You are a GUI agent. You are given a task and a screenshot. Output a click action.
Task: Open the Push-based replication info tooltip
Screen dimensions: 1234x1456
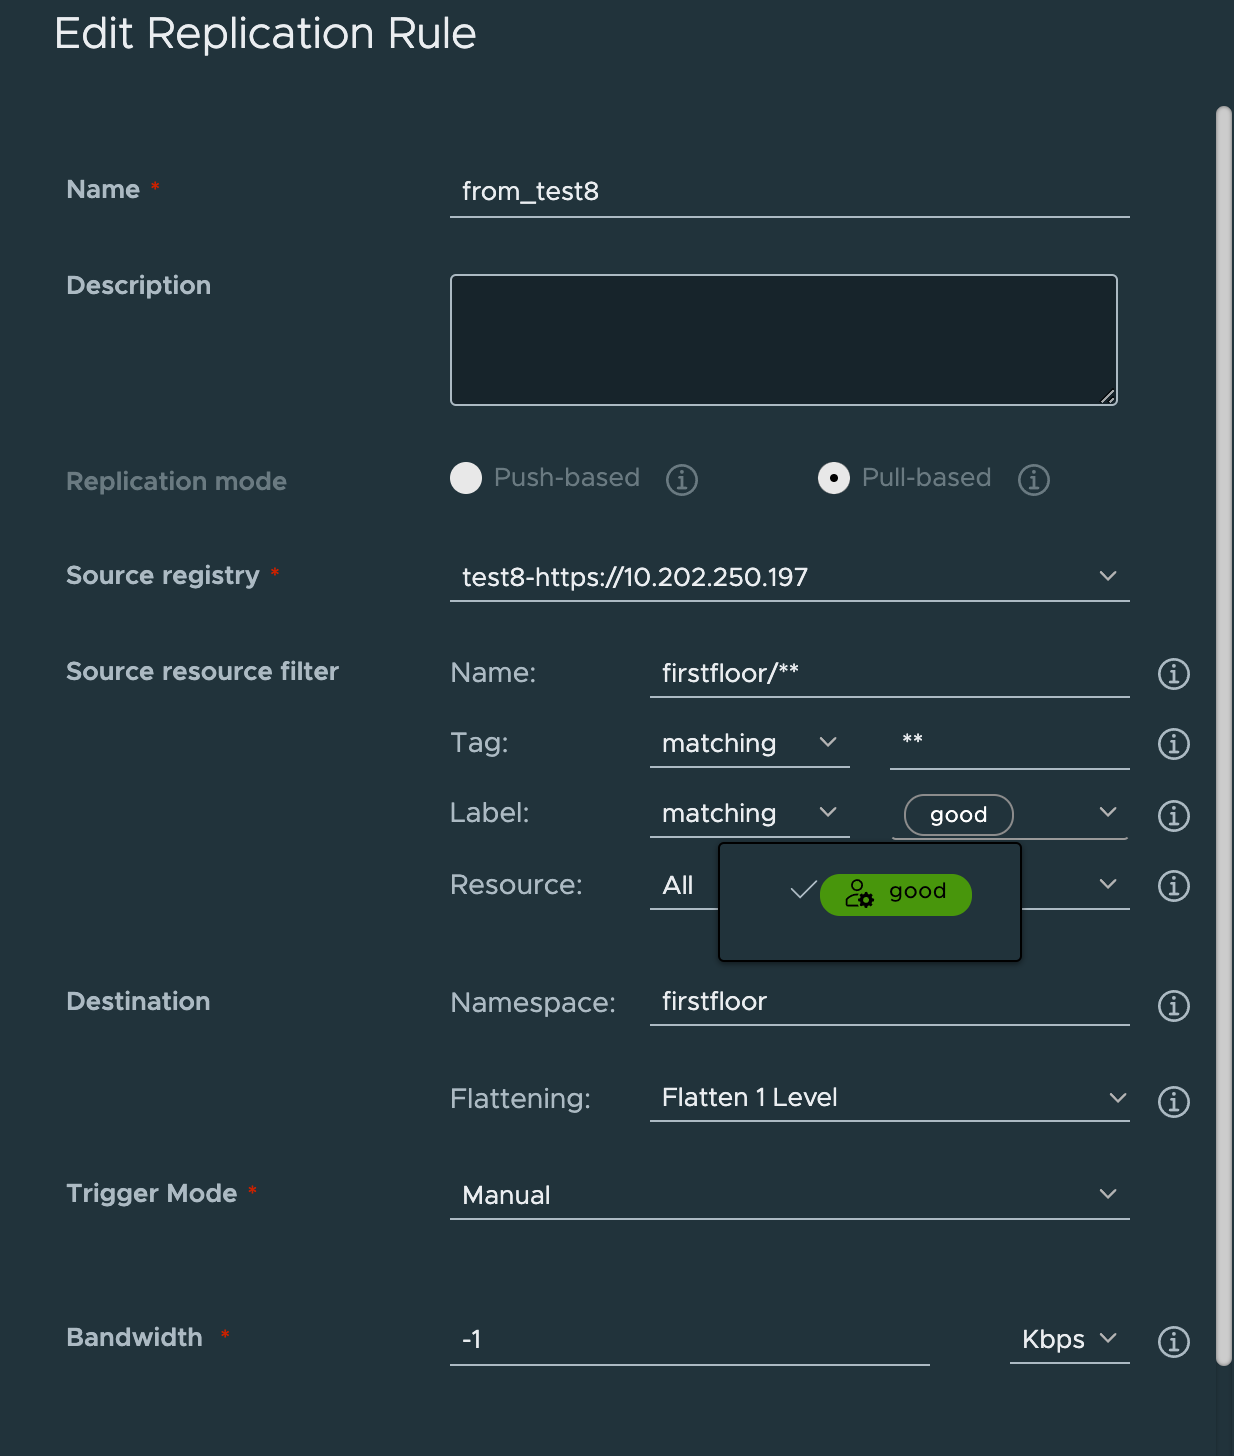click(x=683, y=480)
